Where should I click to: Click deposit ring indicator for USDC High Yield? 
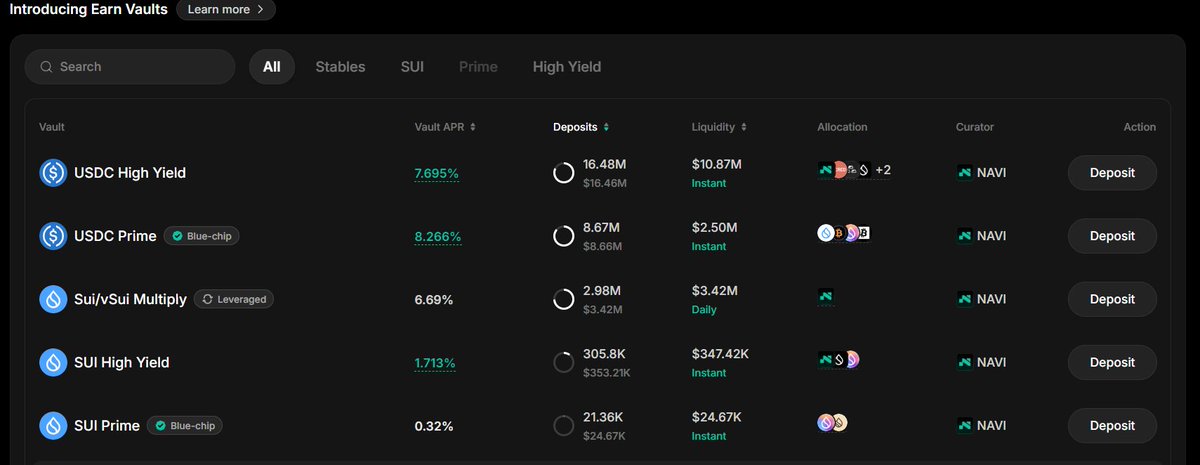(563, 173)
